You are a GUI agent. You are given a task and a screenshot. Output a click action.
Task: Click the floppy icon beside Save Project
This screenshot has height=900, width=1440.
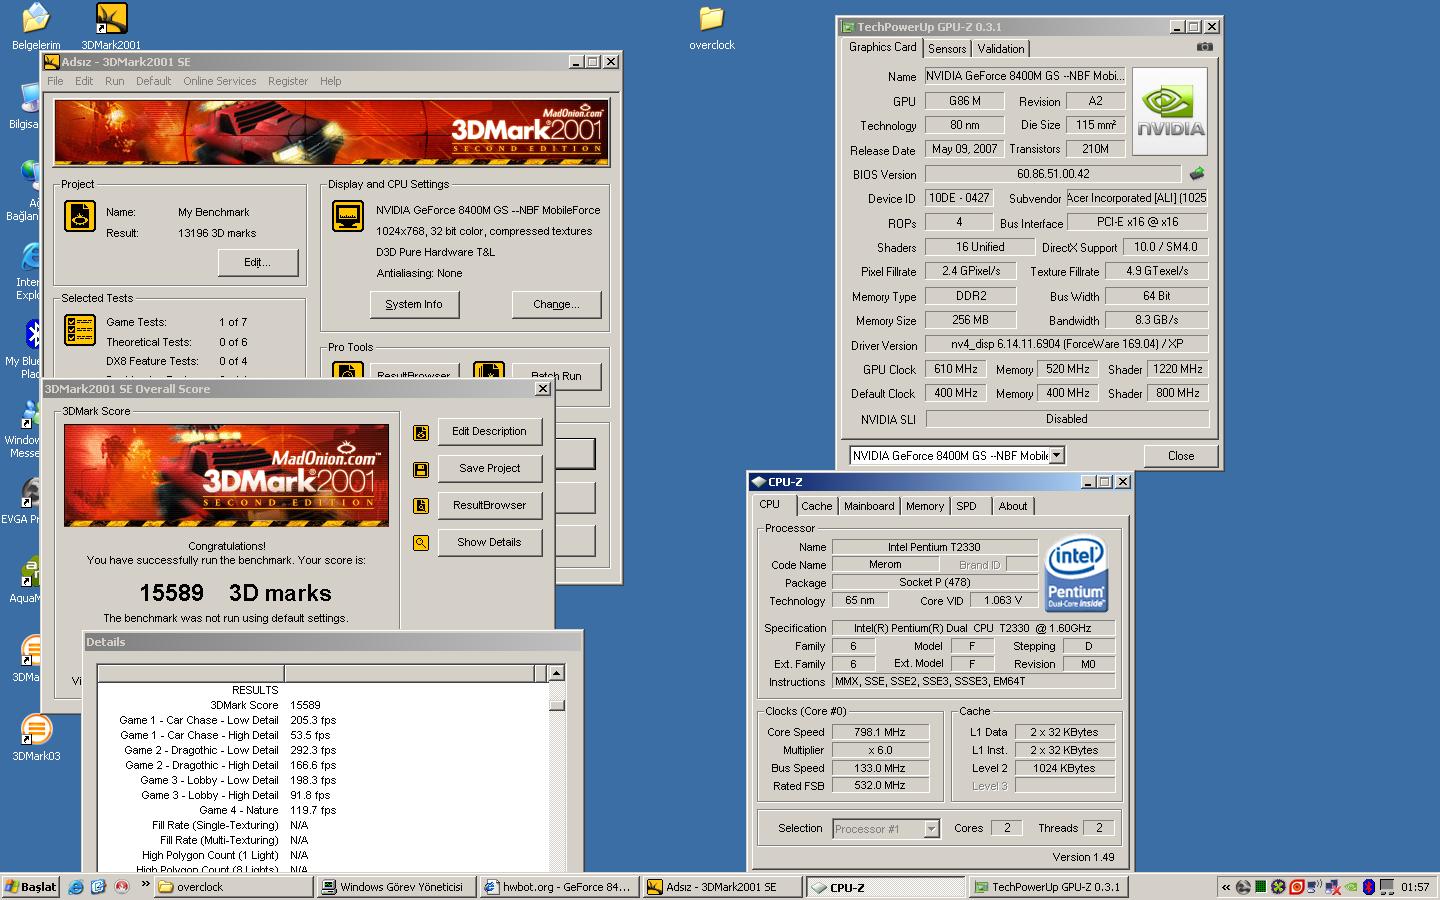[421, 469]
